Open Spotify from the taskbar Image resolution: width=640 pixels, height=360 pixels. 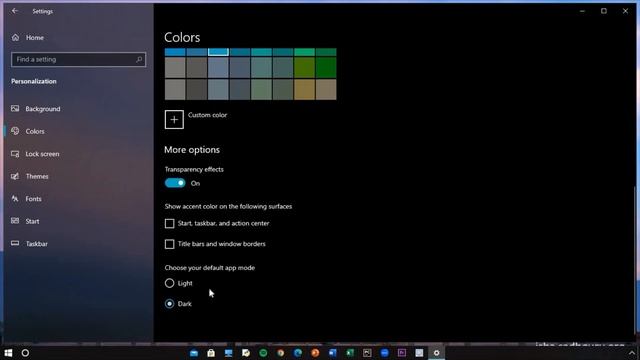(x=263, y=353)
